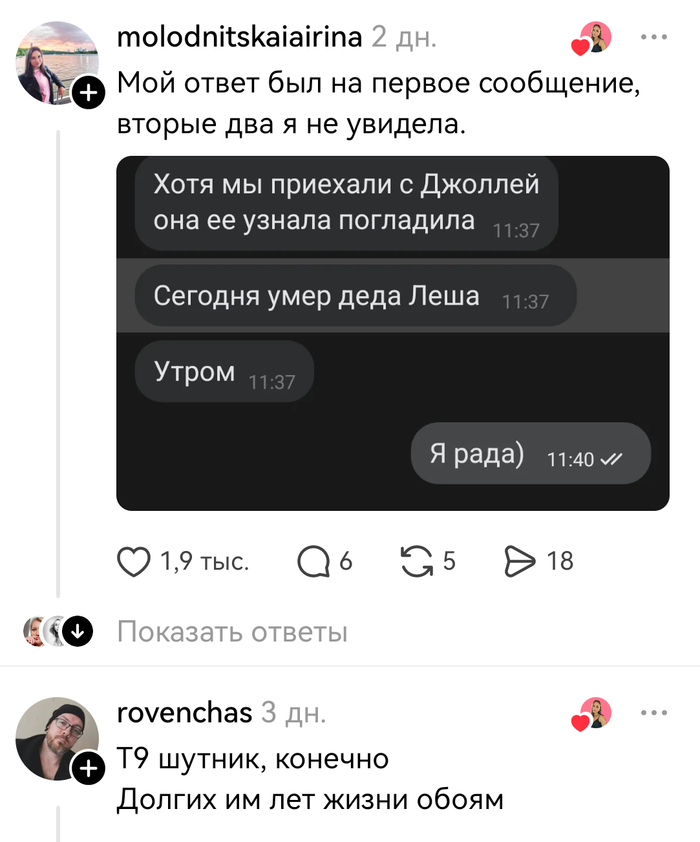Follow rovenchas using plus badge
This screenshot has width=700, height=842.
[89, 768]
